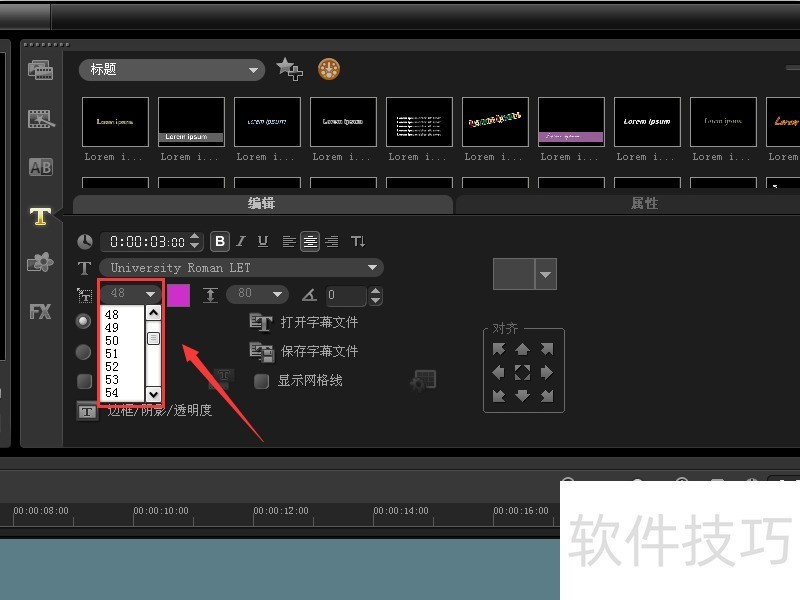Click the duration 0:00:03:00 timecode field

pyautogui.click(x=146, y=241)
